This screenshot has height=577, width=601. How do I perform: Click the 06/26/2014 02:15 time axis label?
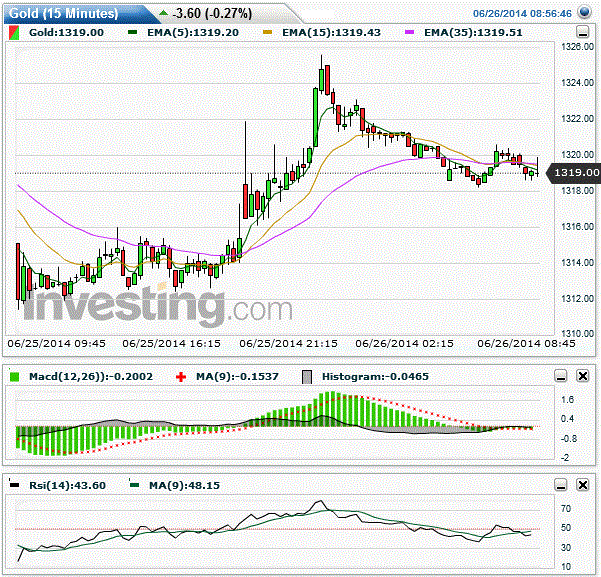[404, 343]
